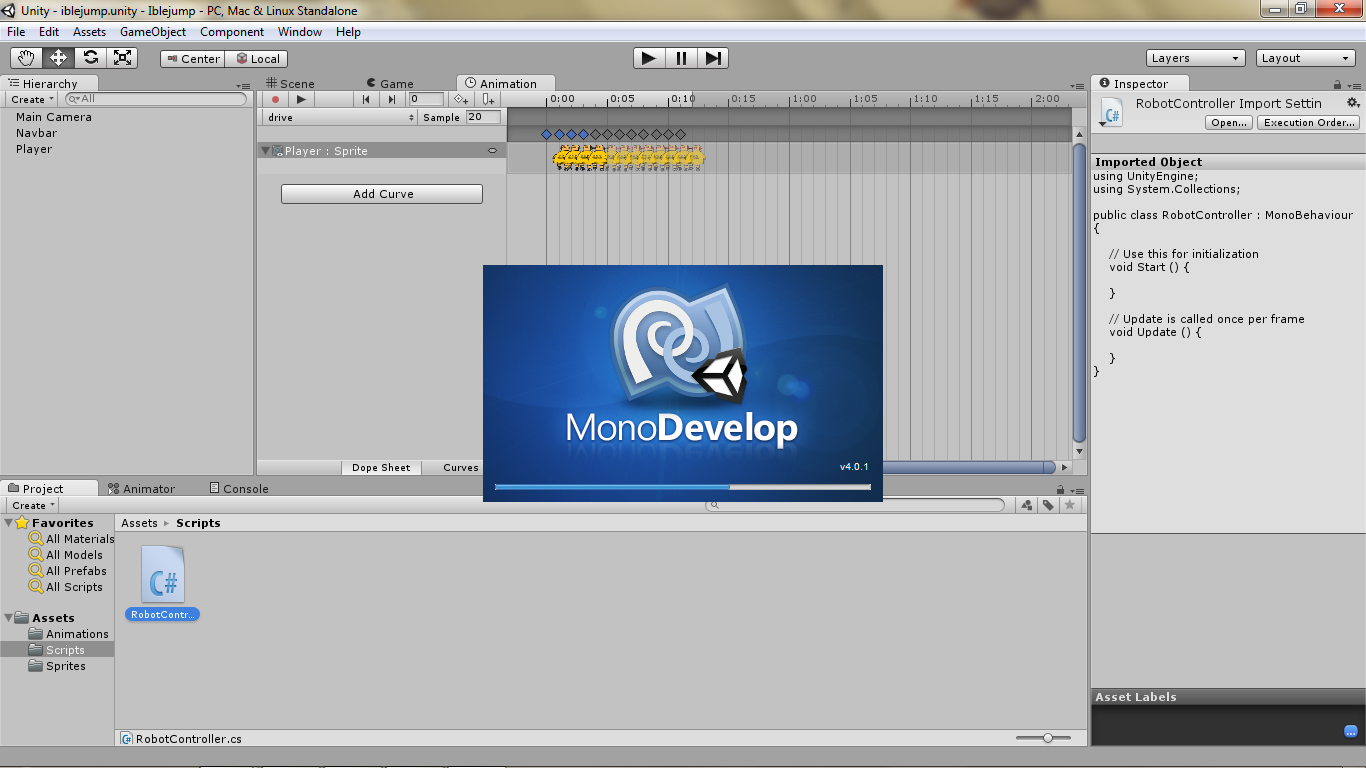Open the drive animation clip dropdown
Image resolution: width=1366 pixels, height=768 pixels.
click(x=340, y=117)
